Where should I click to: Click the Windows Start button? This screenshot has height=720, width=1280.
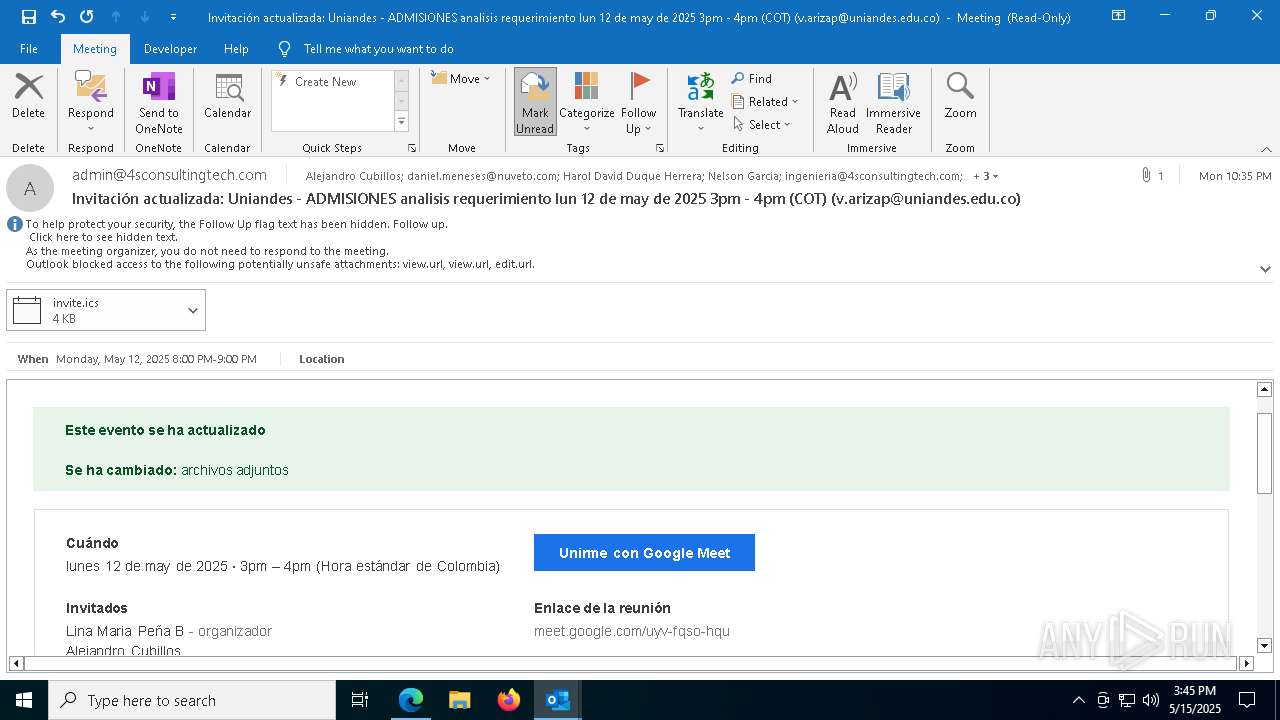coord(23,700)
